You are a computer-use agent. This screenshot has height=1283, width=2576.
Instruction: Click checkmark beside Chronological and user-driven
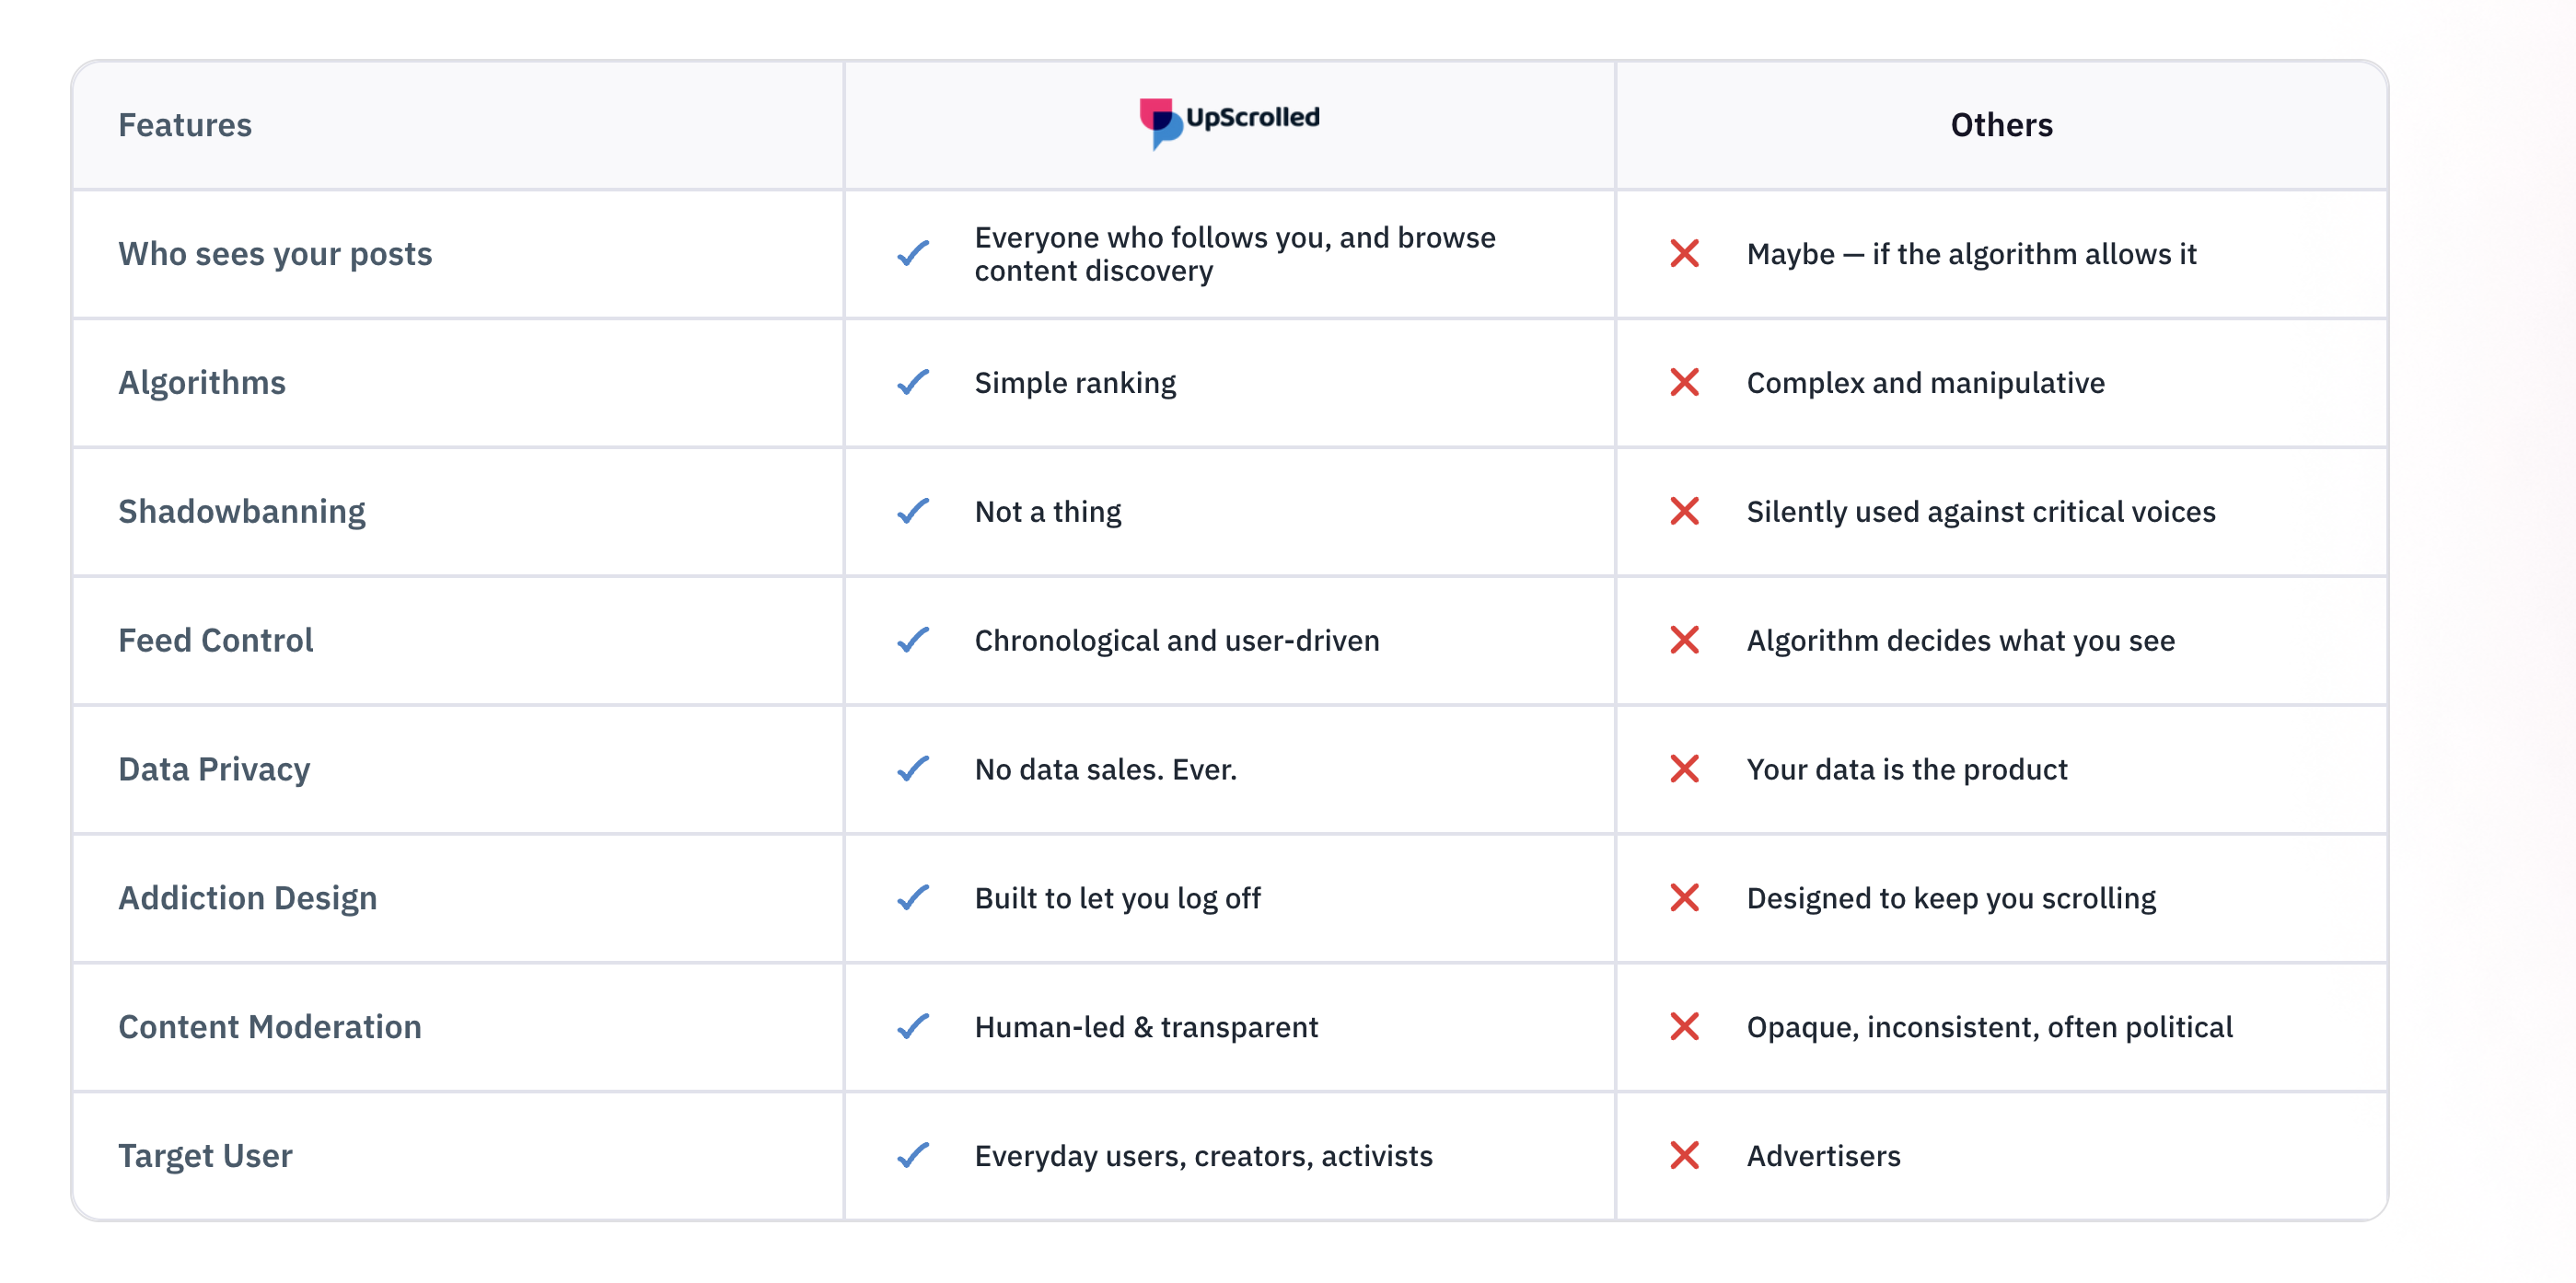tap(913, 640)
